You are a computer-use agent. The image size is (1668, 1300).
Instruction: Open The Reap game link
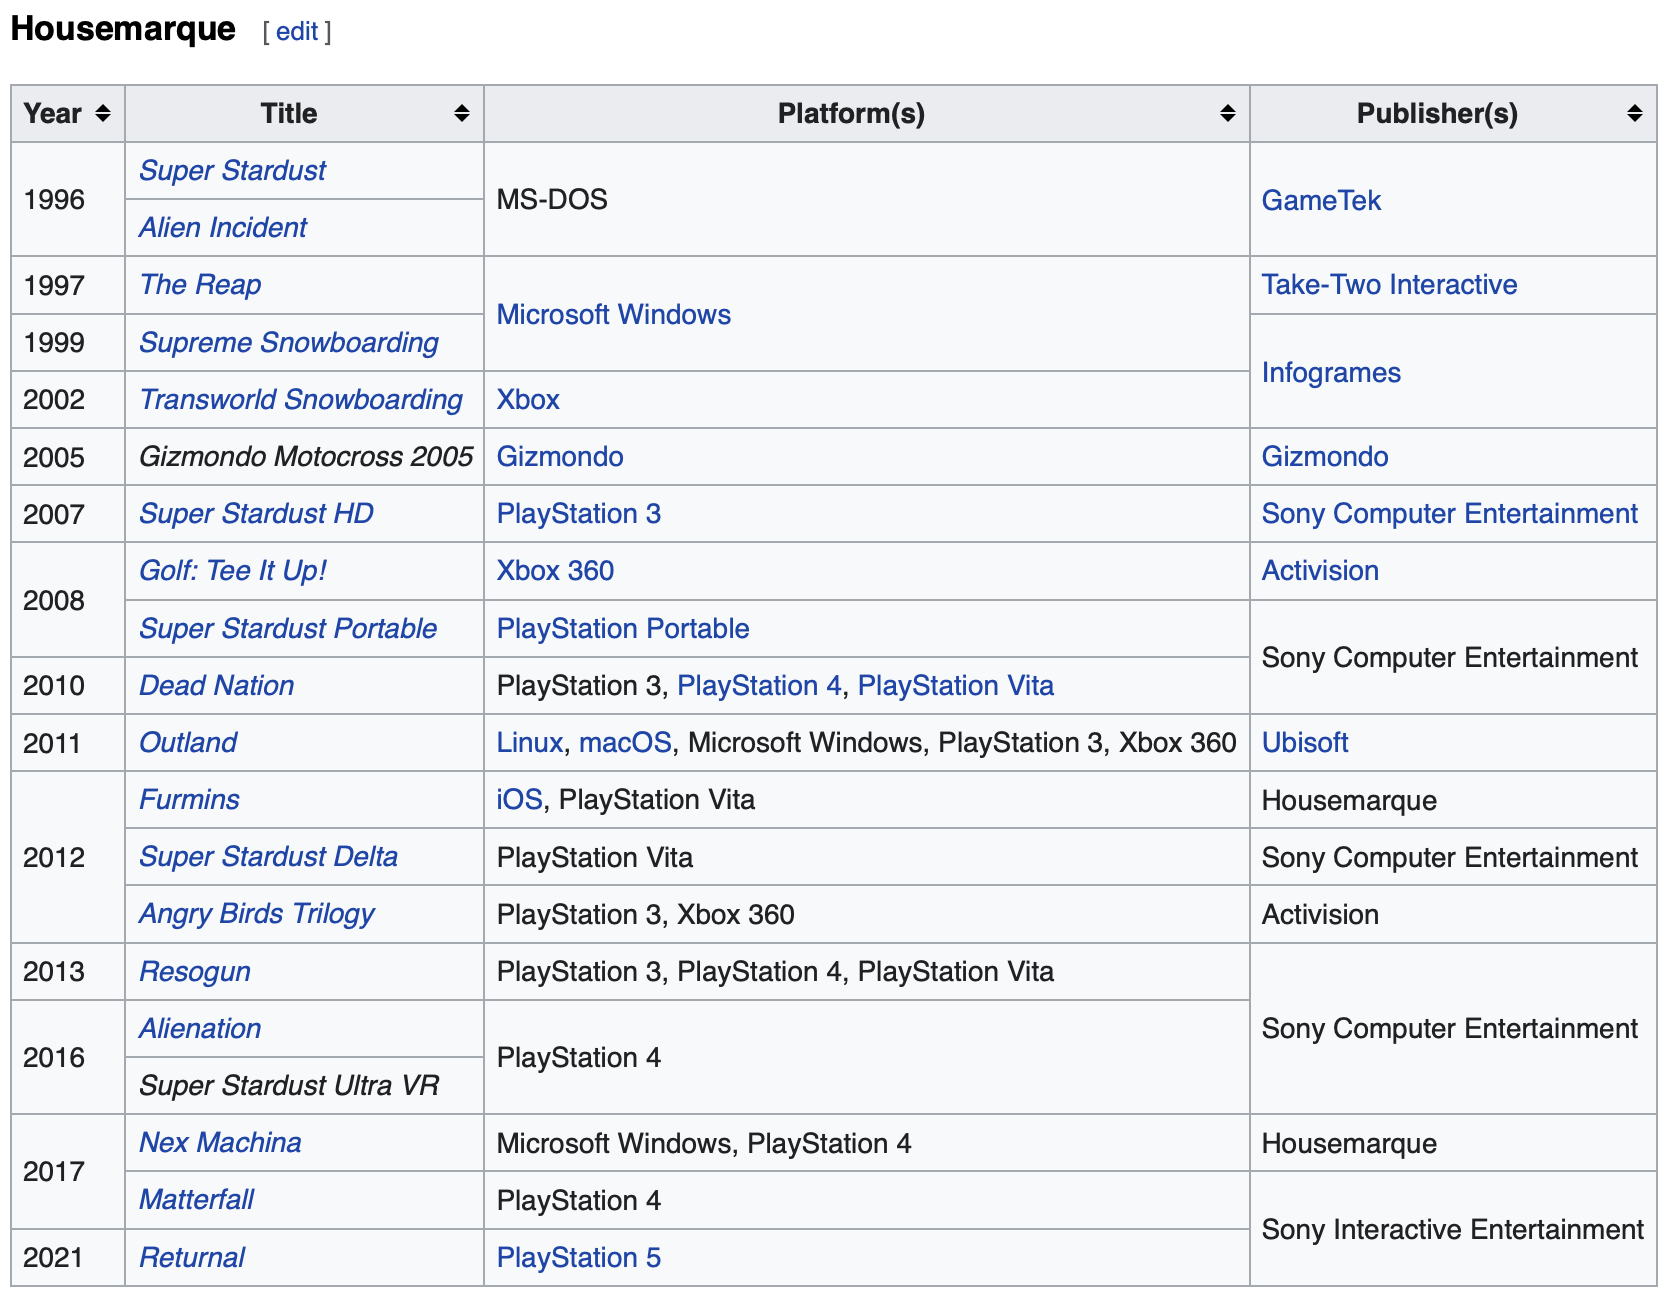(200, 284)
